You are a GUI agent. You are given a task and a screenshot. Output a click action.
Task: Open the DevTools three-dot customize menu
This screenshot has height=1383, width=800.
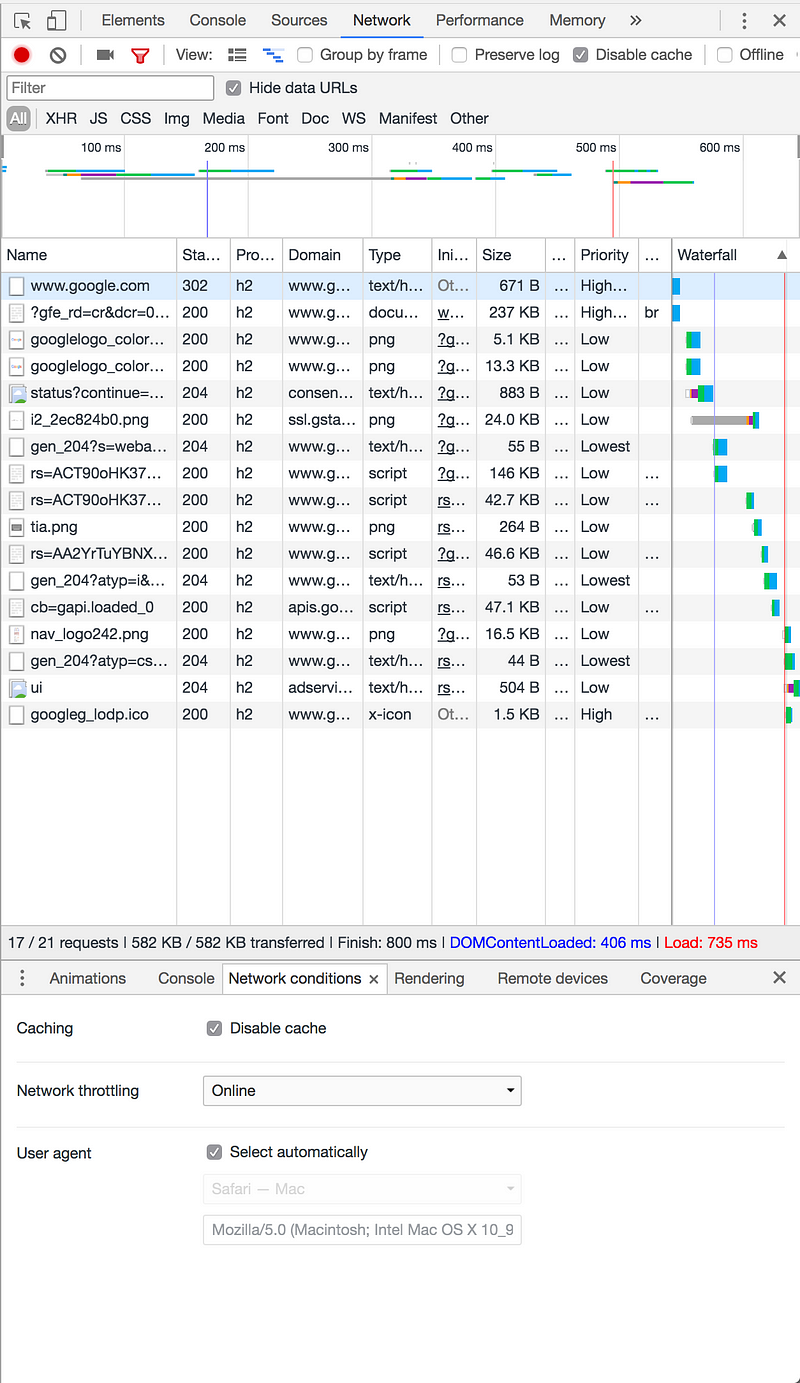click(744, 20)
